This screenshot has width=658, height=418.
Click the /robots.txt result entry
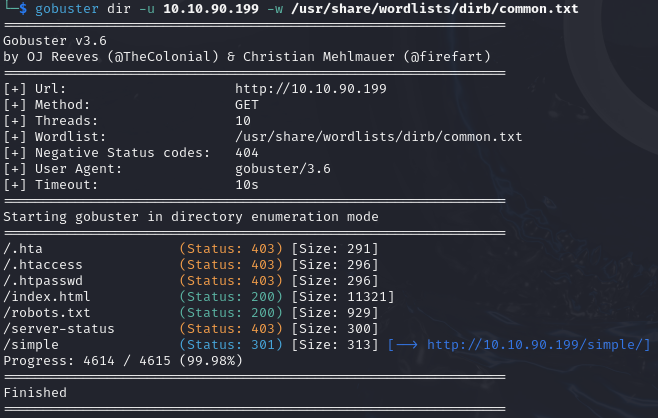(x=45, y=312)
